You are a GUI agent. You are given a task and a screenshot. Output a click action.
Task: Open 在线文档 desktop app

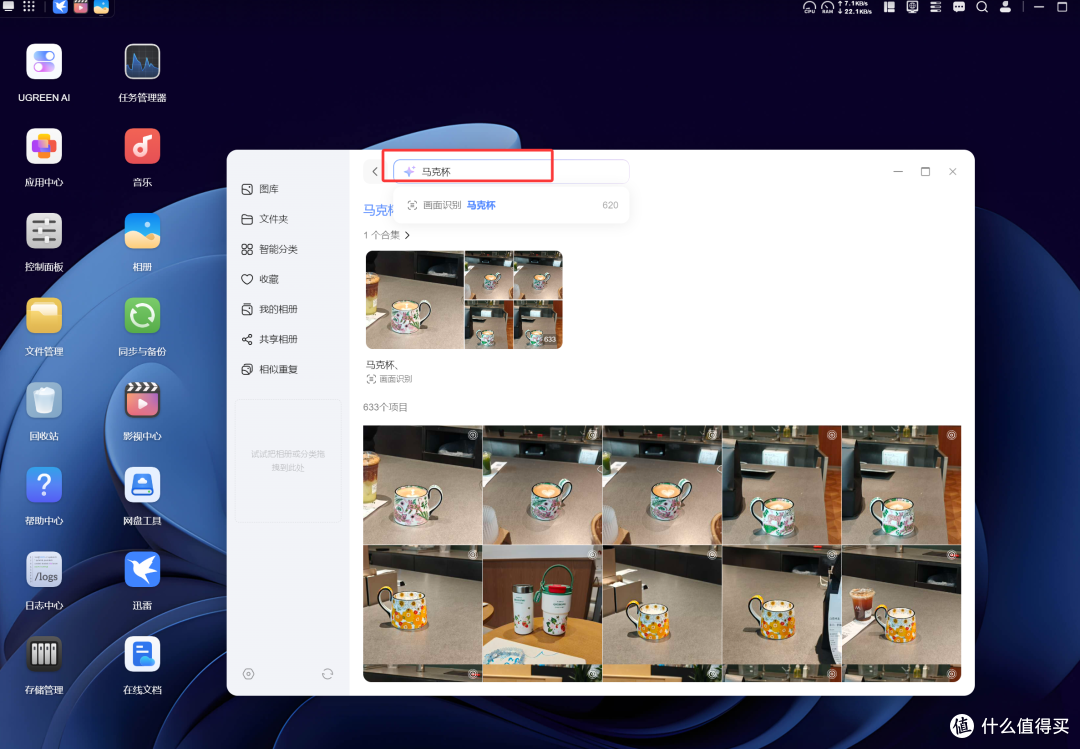point(142,655)
